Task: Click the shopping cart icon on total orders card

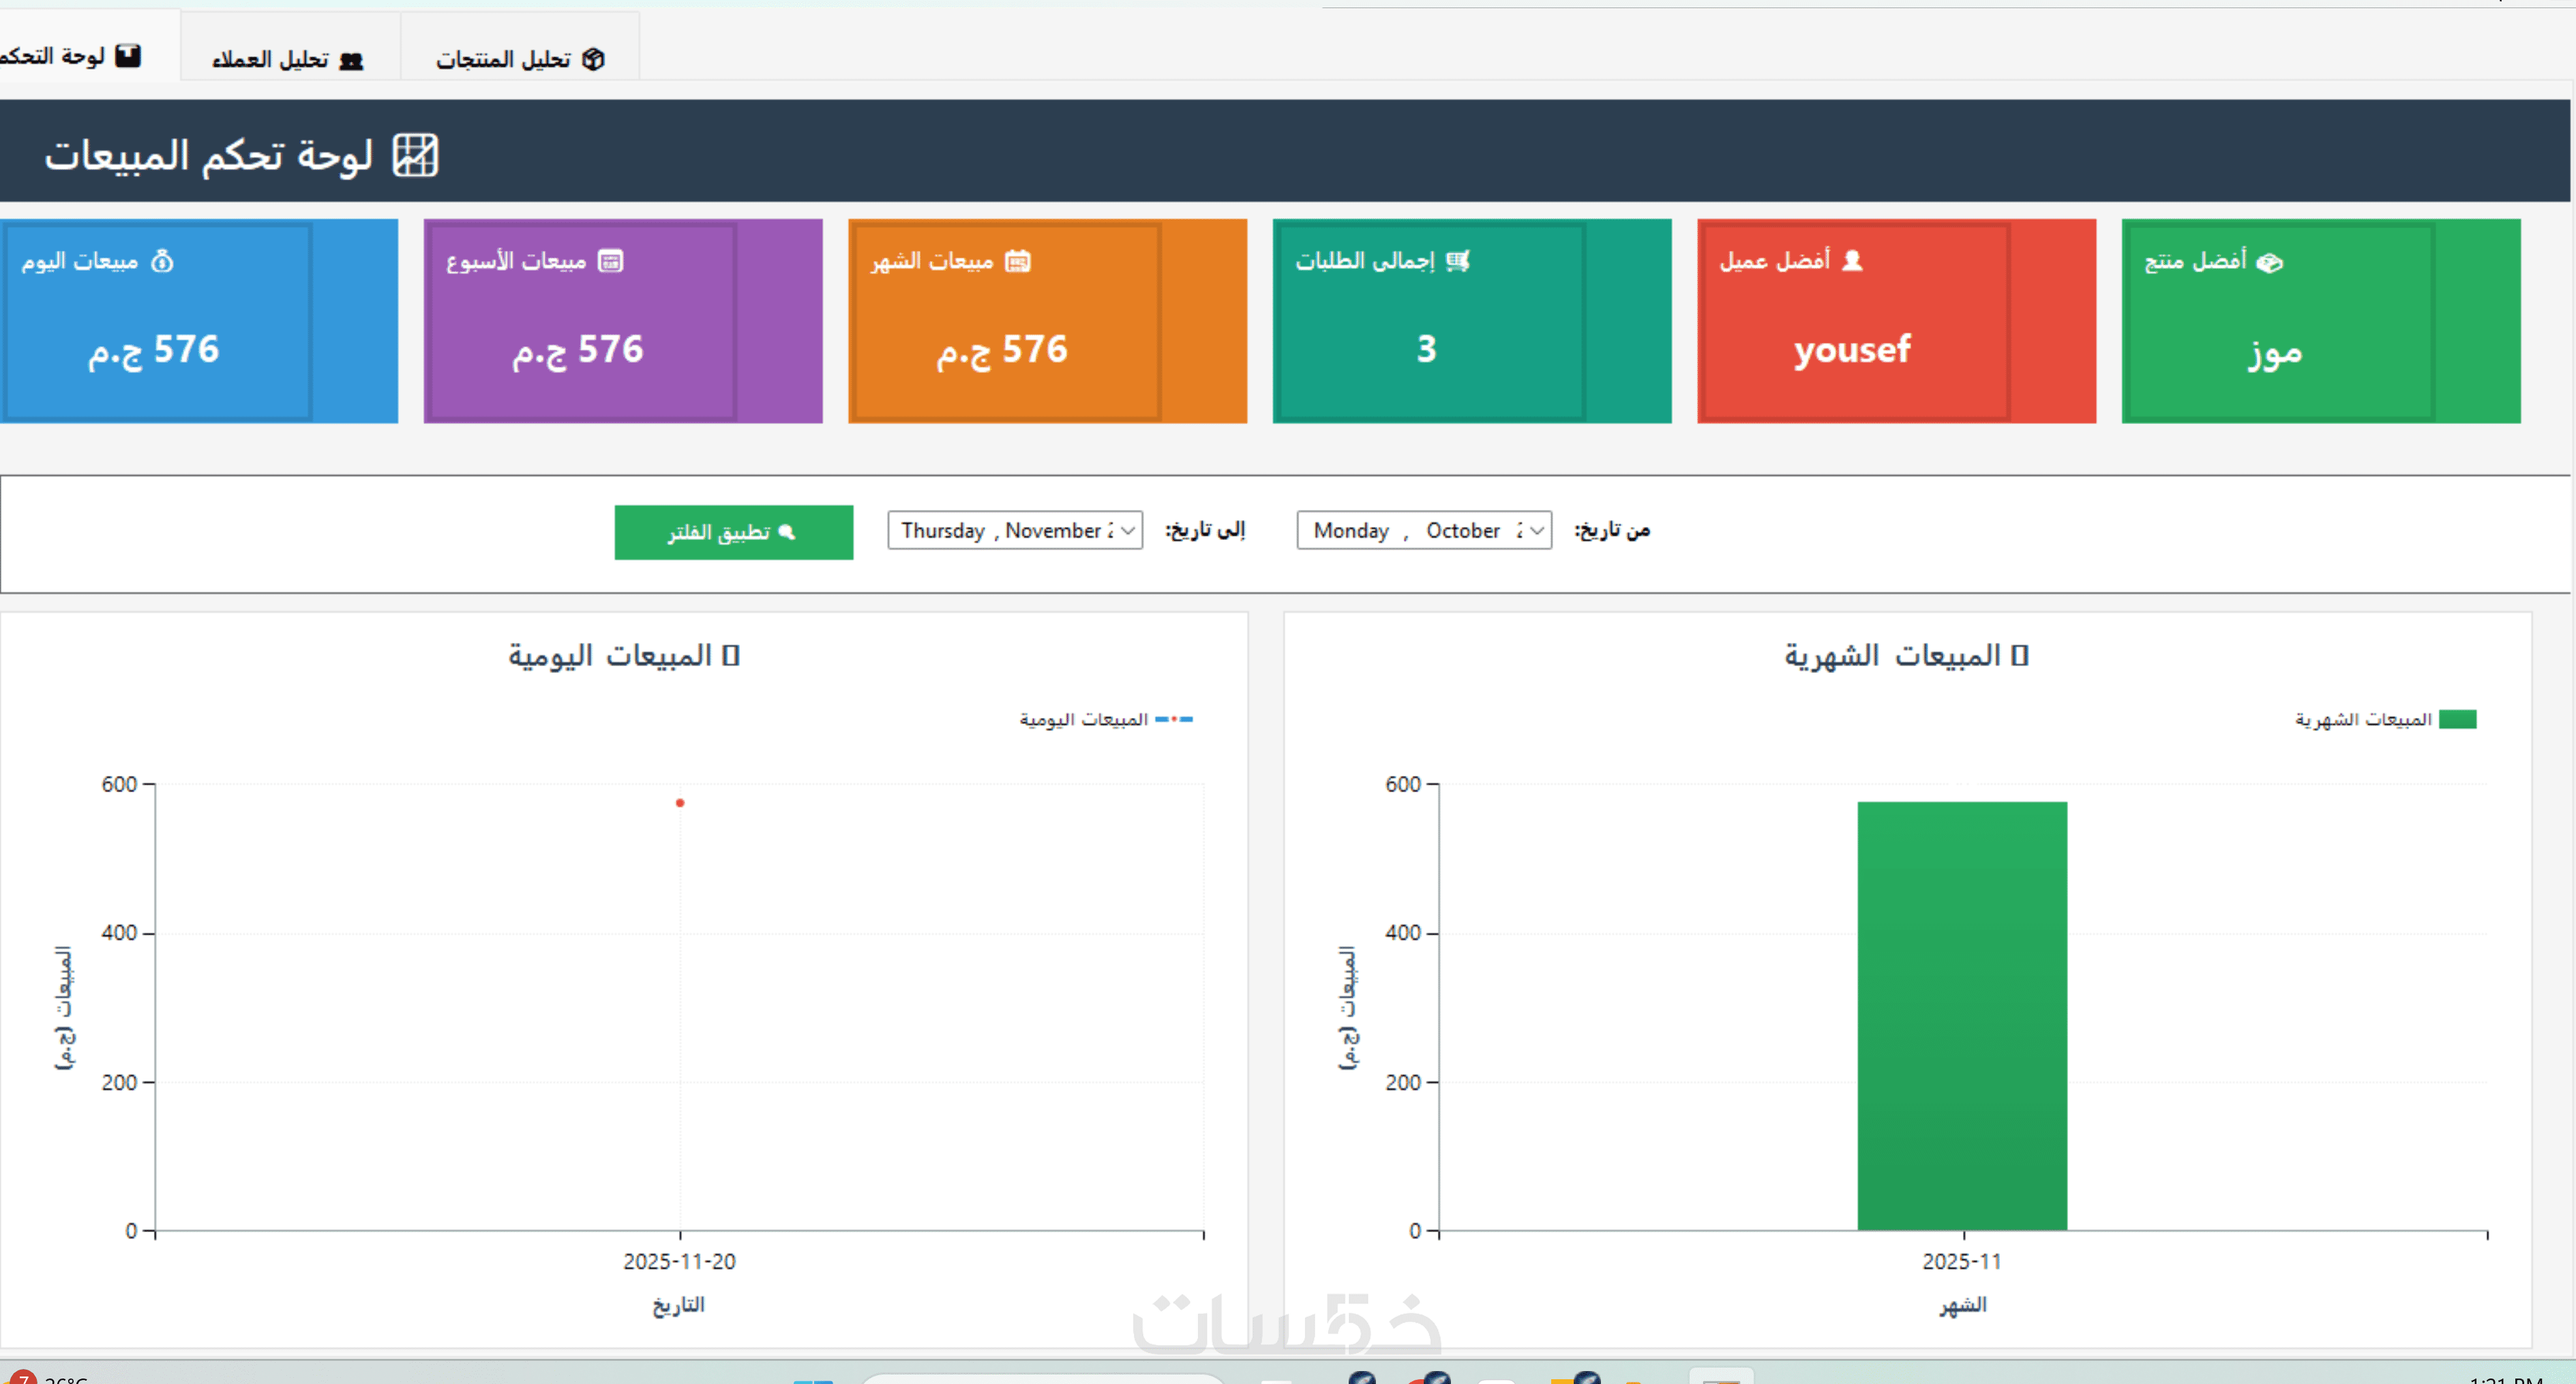Action: point(1458,261)
